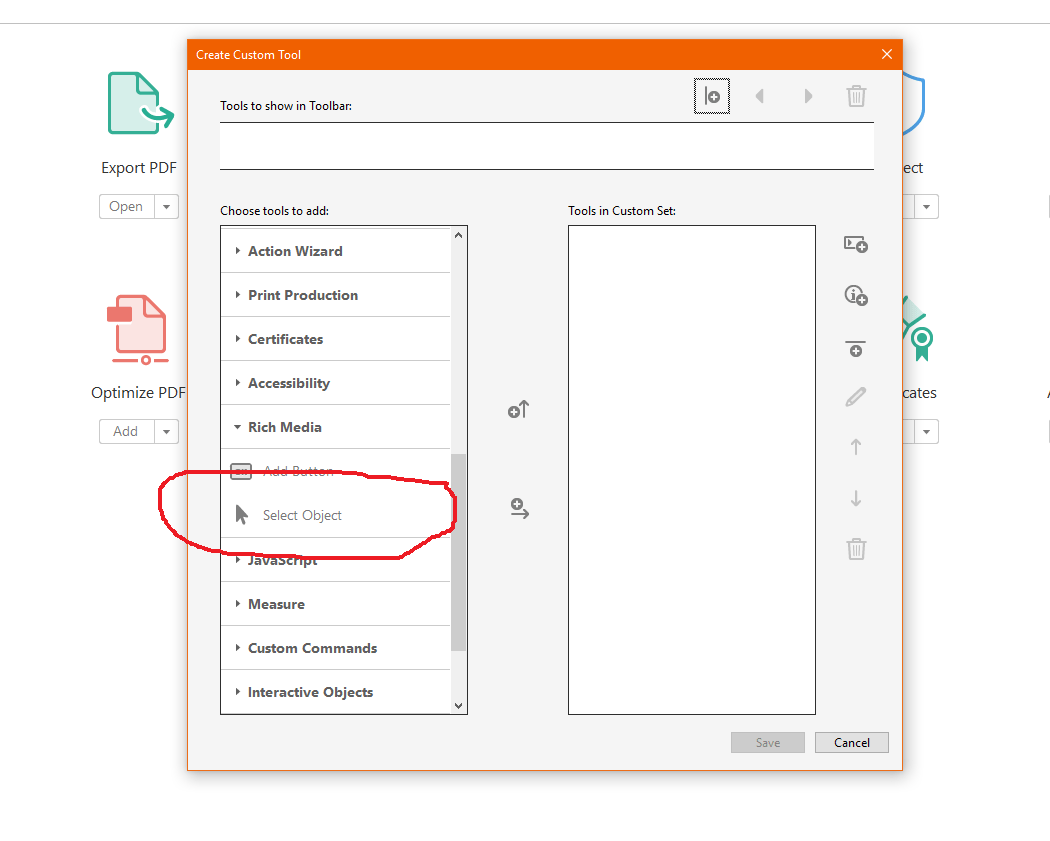Image resolution: width=1050 pixels, height=841 pixels.
Task: Click the toolbar trash delete icon
Action: tap(856, 96)
